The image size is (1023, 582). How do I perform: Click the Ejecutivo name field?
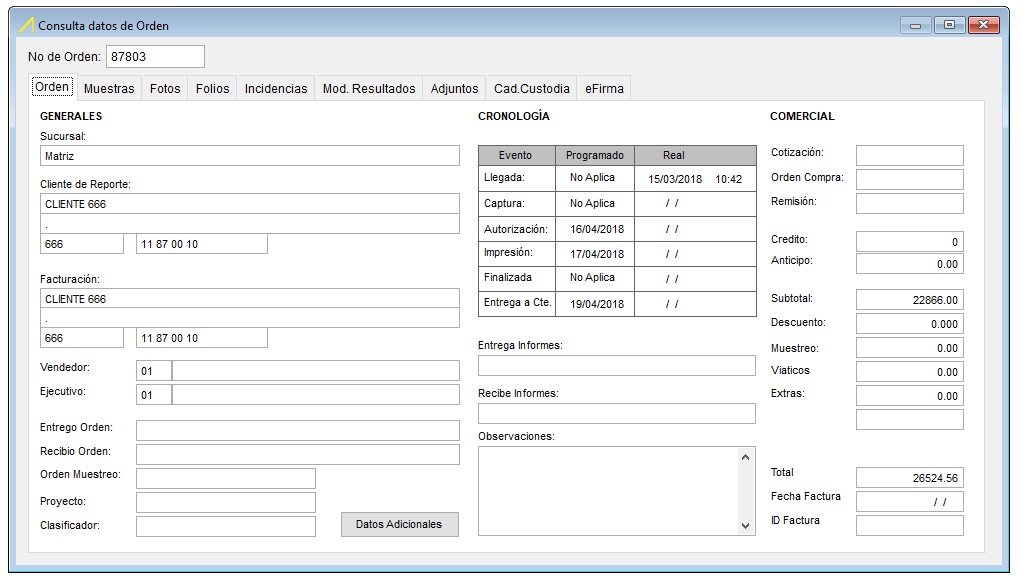pyautogui.click(x=316, y=395)
